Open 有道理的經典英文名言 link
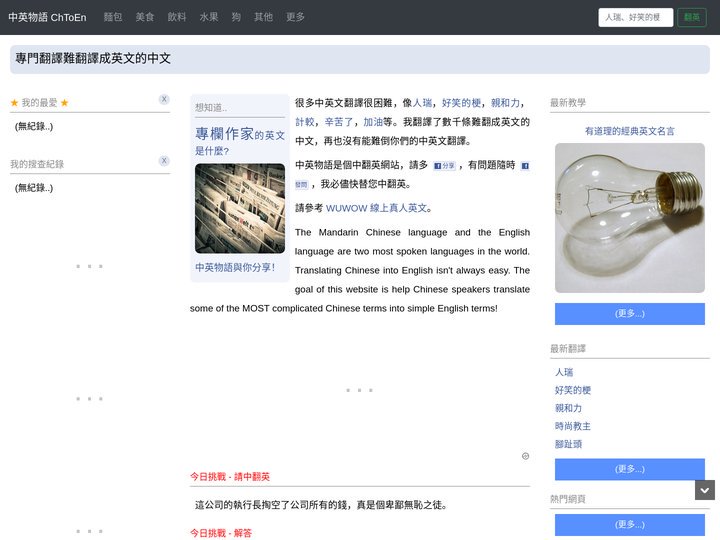 630,131
